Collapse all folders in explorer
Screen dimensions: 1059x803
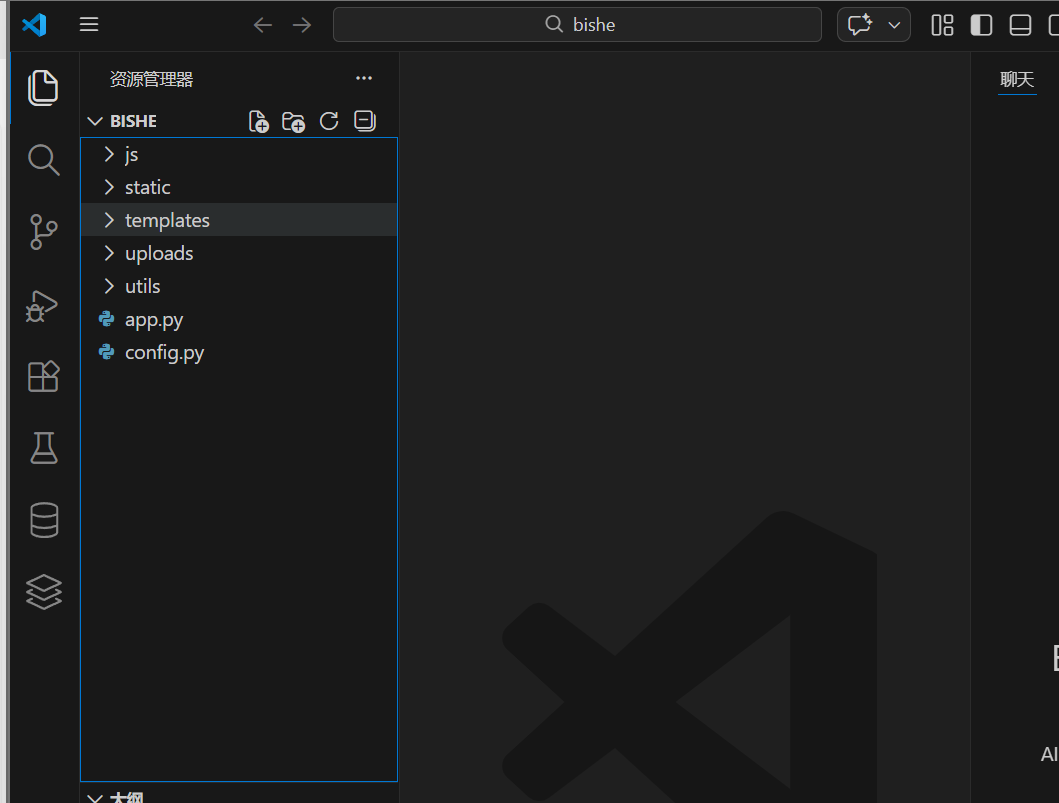365,122
